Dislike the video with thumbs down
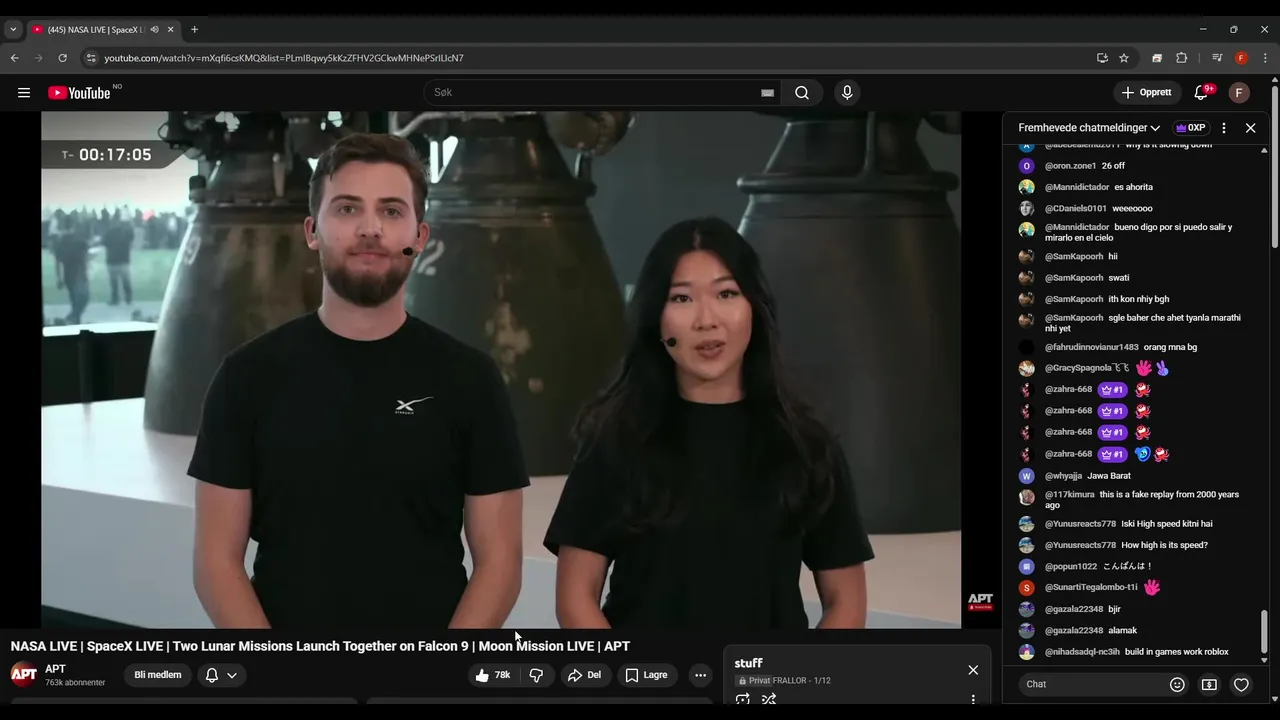The image size is (1280, 720). 536,675
